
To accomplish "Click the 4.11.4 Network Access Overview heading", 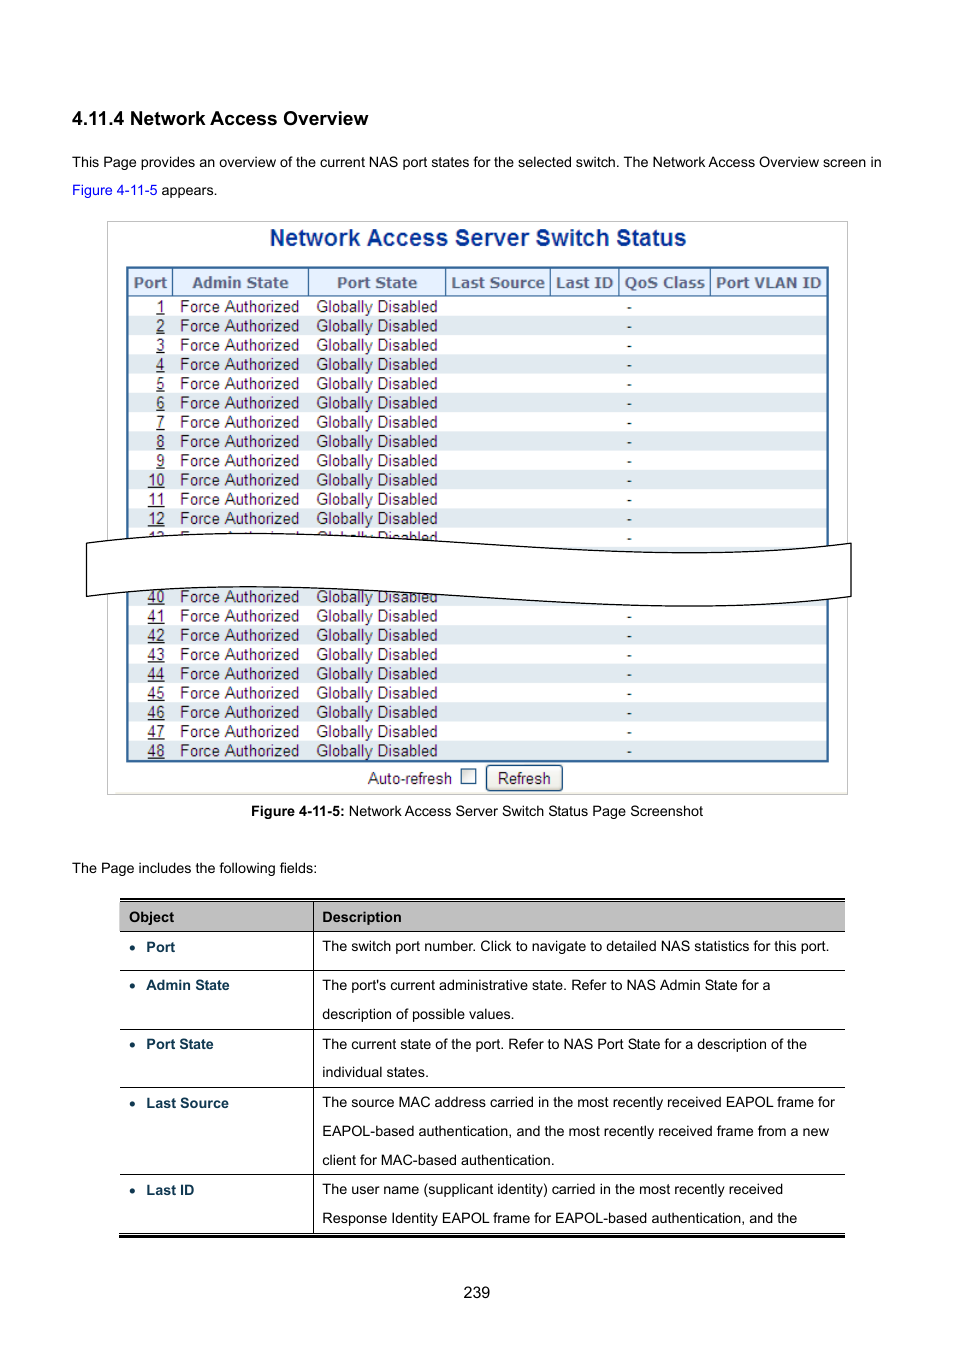I will pyautogui.click(x=220, y=119).
